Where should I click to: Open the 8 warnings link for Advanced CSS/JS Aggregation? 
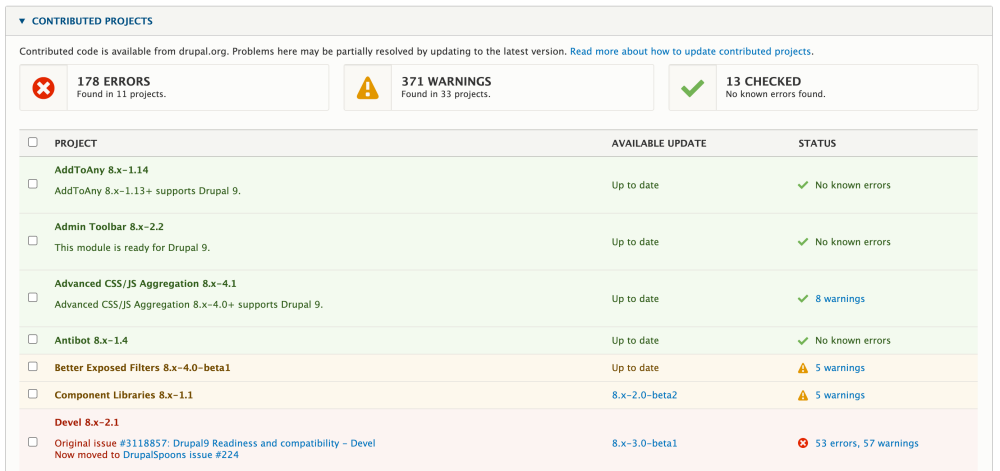click(x=840, y=298)
